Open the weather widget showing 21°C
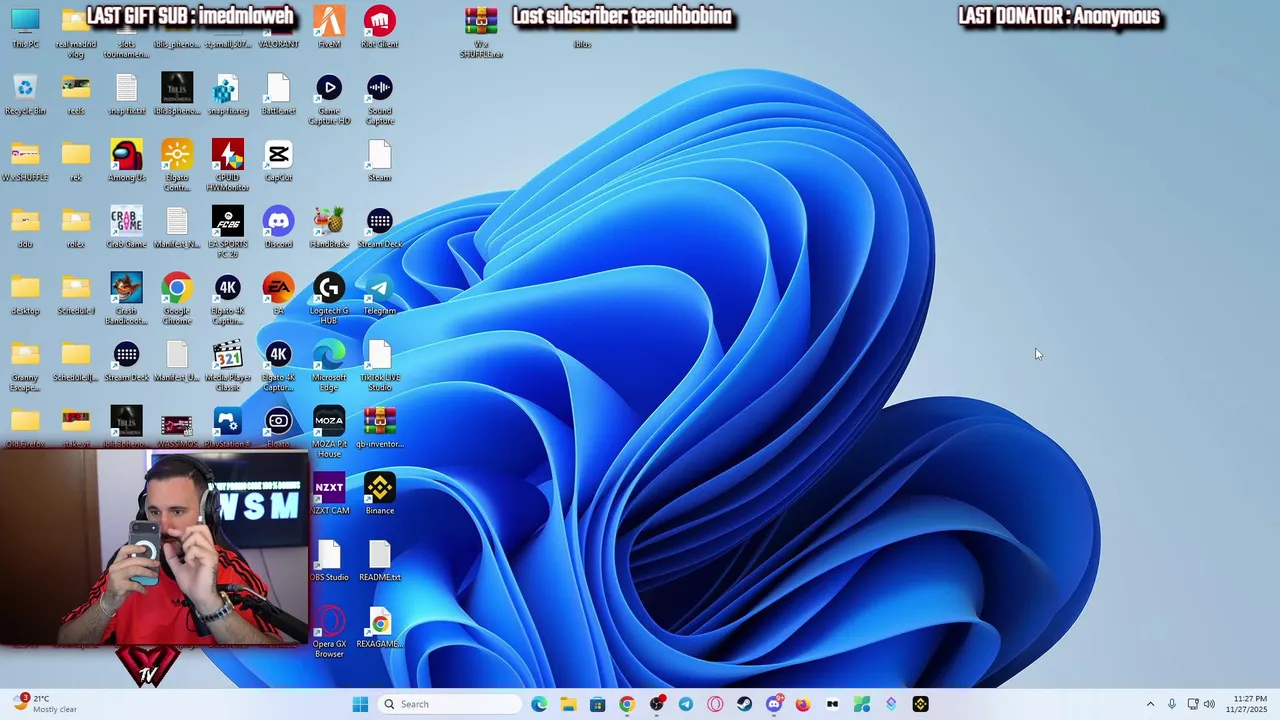1280x720 pixels. tap(45, 704)
